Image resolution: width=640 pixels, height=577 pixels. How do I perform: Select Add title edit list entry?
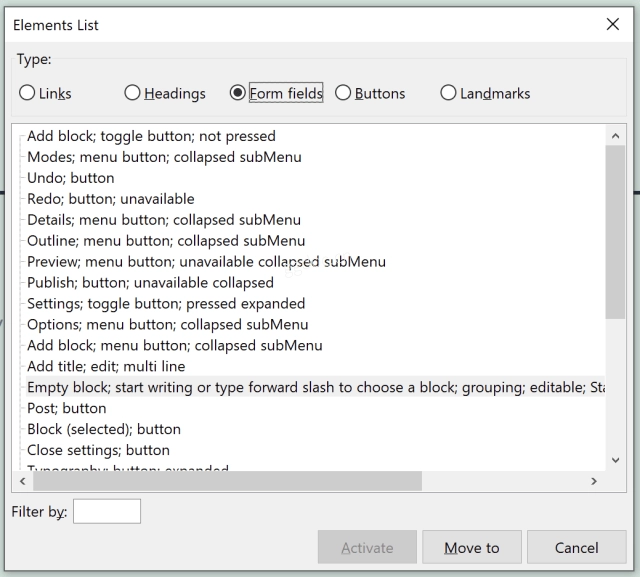(x=106, y=366)
